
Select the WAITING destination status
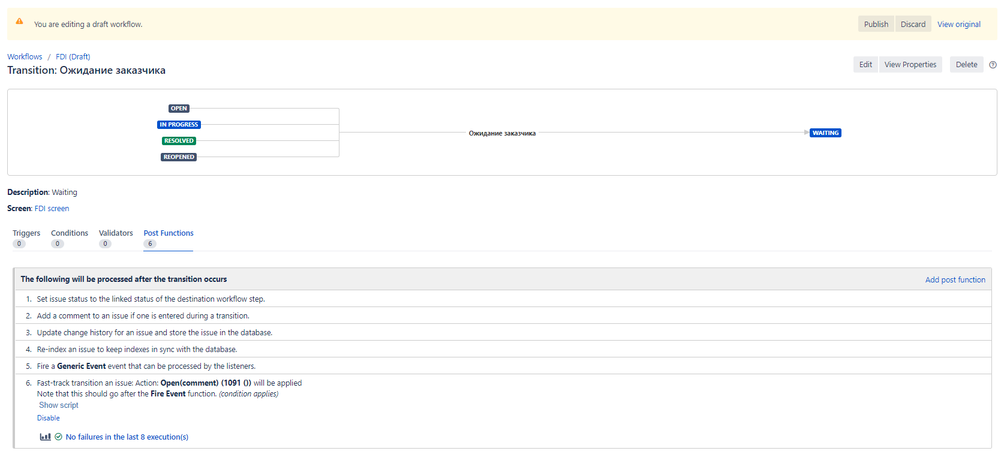[x=826, y=133]
